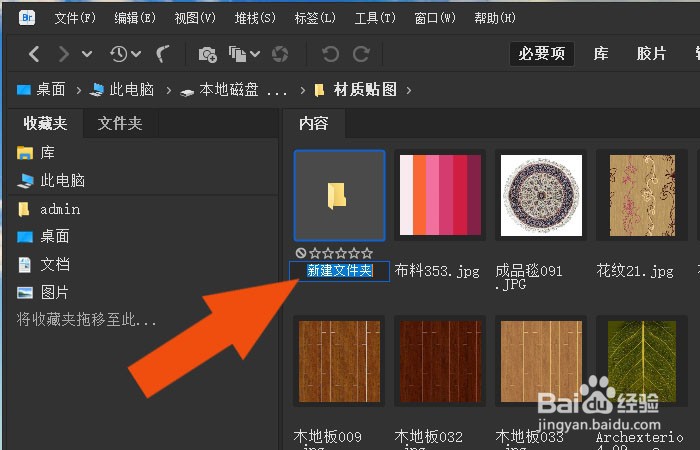This screenshot has height=450, width=700.
Task: Expand chevron after 桌面 in path
Action: click(x=79, y=91)
